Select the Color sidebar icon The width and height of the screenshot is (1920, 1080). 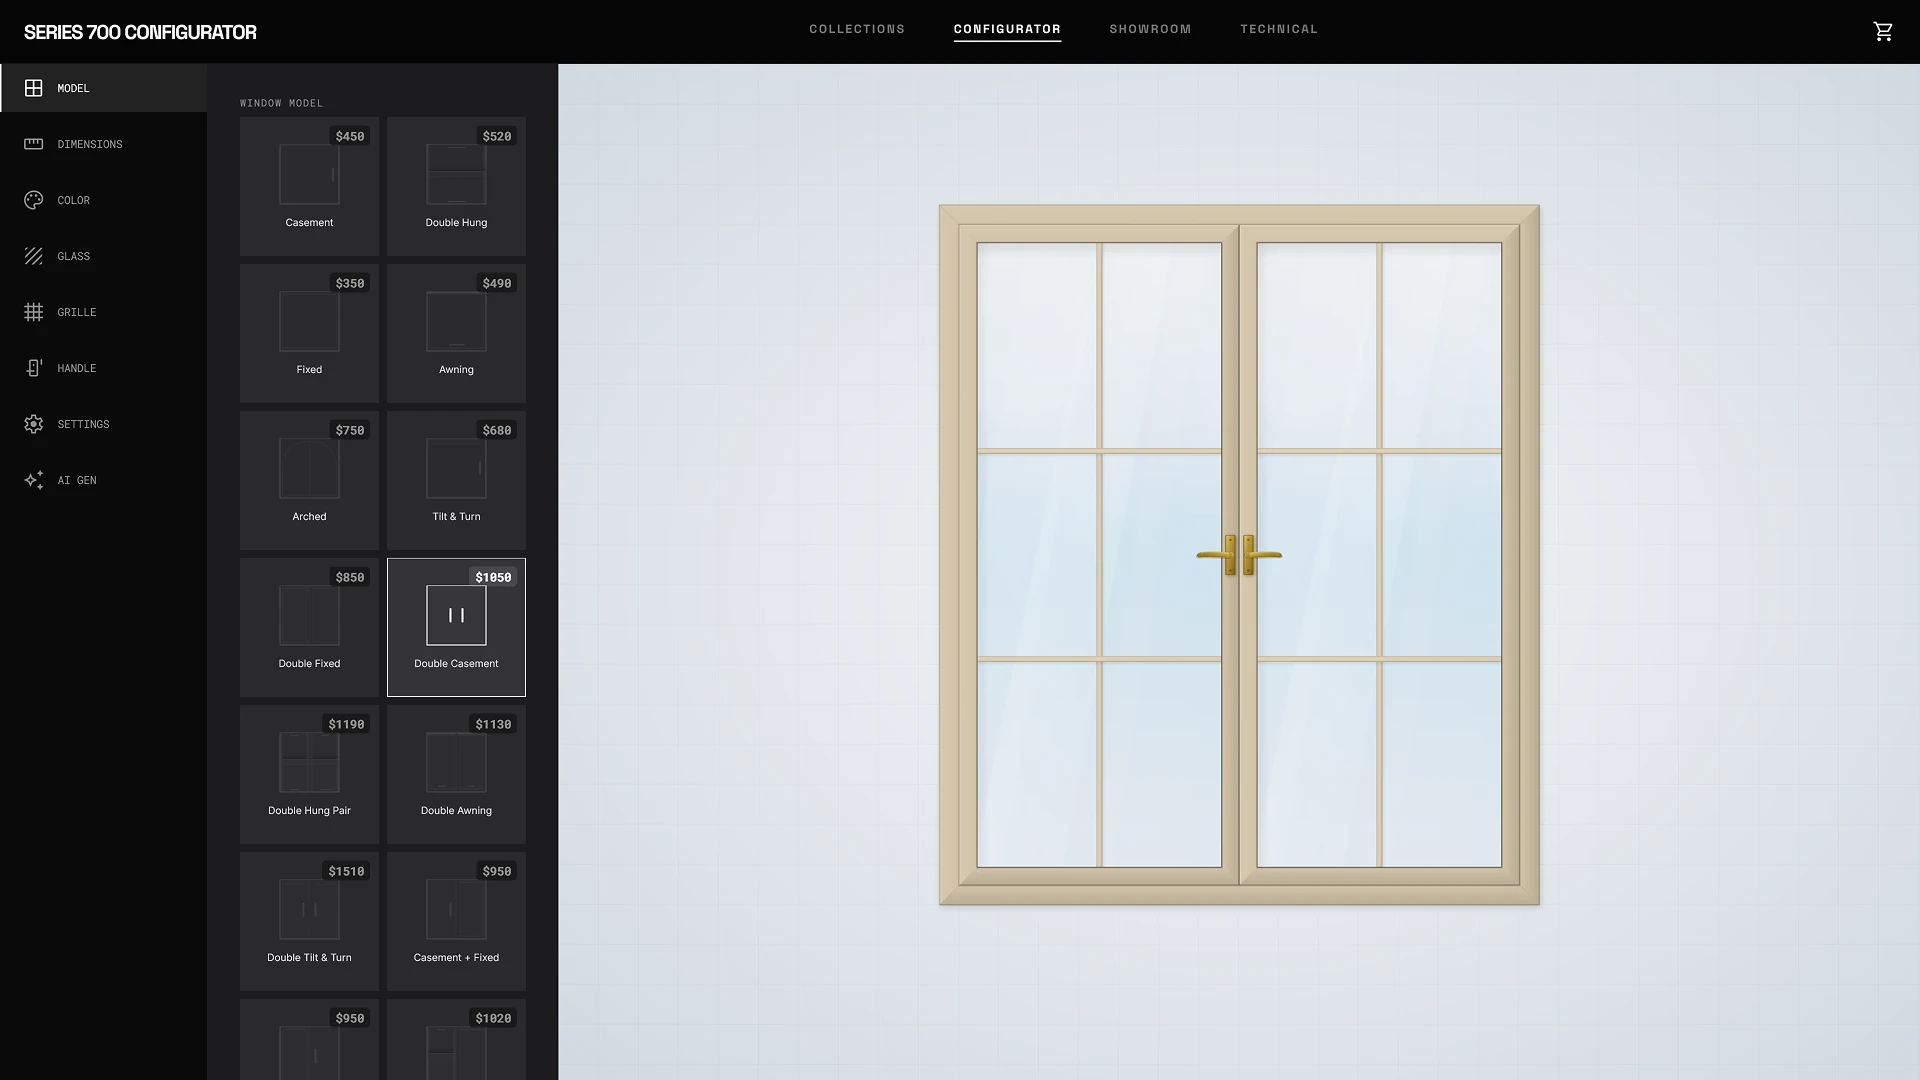tap(33, 200)
